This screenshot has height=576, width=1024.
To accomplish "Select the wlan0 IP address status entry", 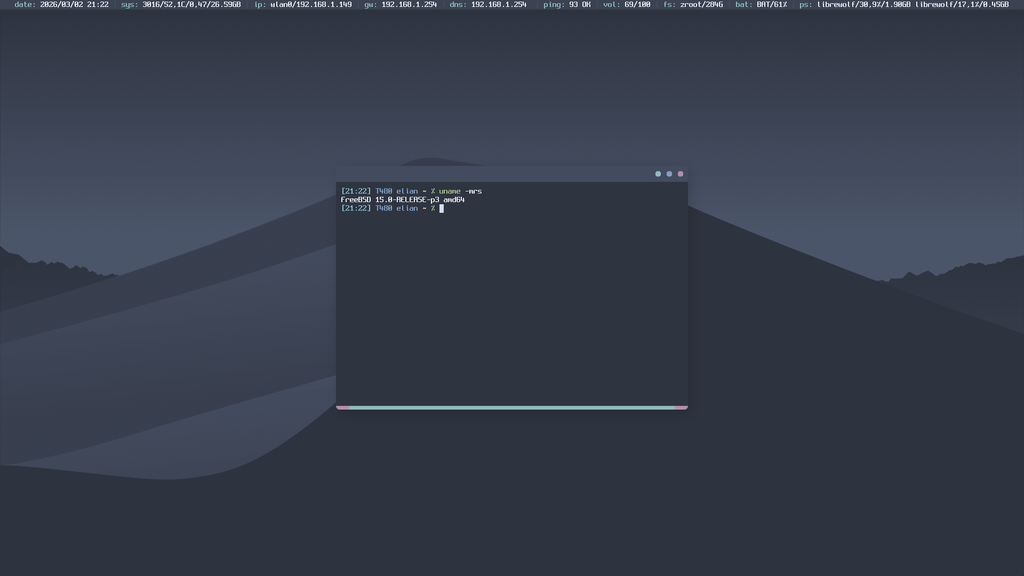I will pyautogui.click(x=303, y=5).
